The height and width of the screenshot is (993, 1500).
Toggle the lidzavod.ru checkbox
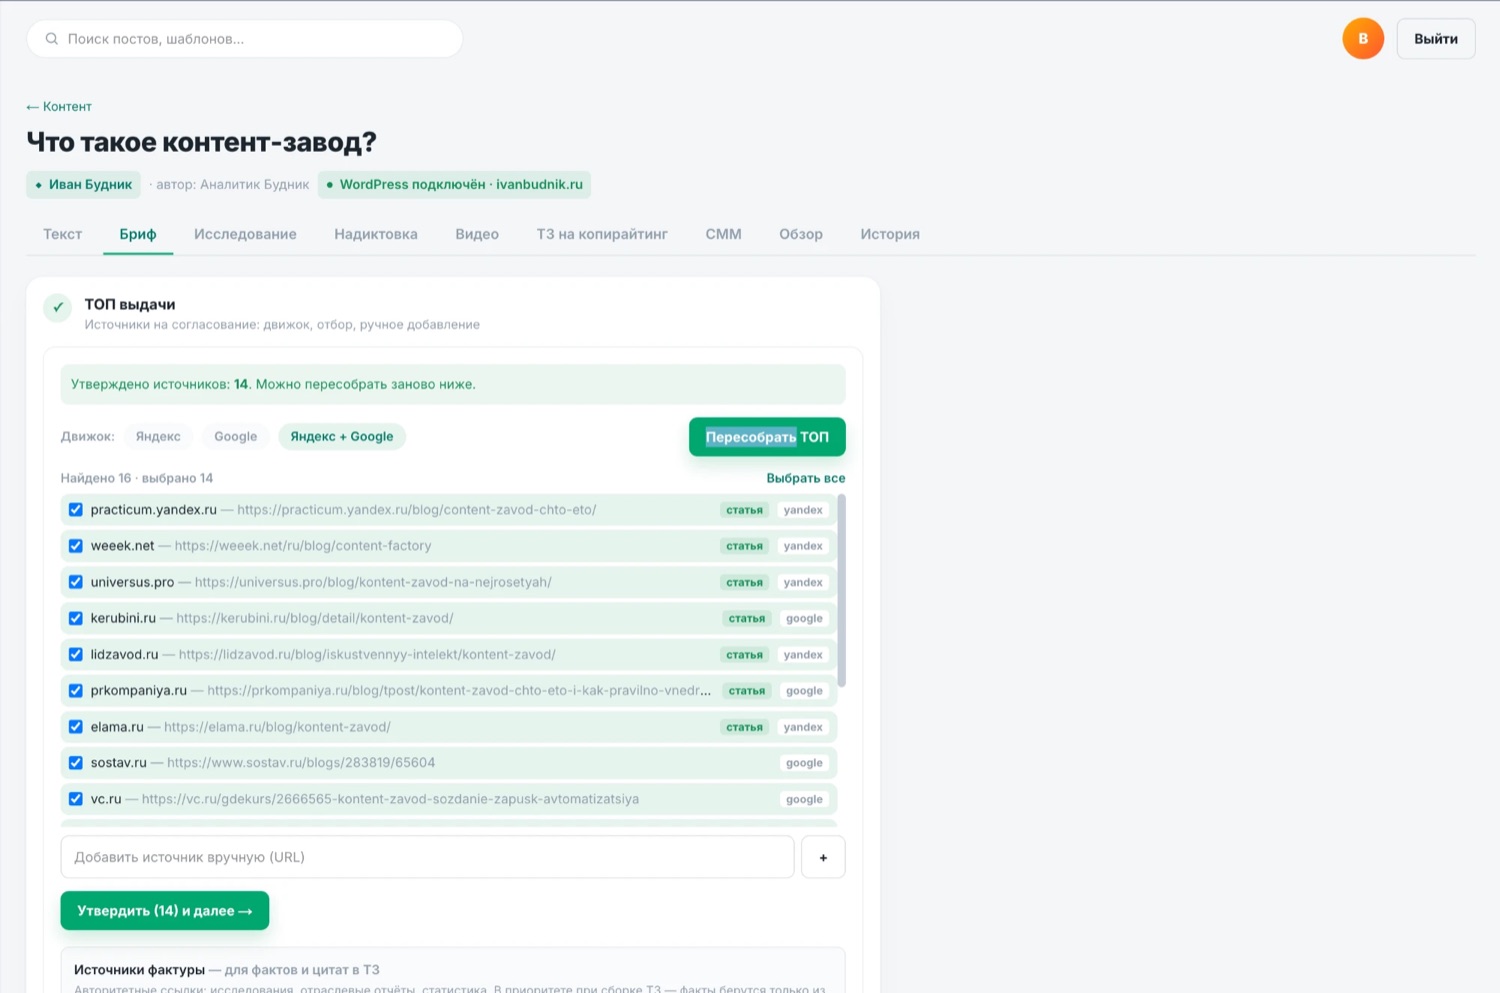point(75,654)
